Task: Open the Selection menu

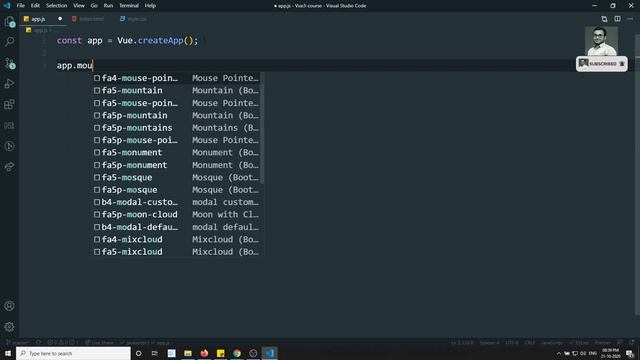Action: tap(56, 6)
